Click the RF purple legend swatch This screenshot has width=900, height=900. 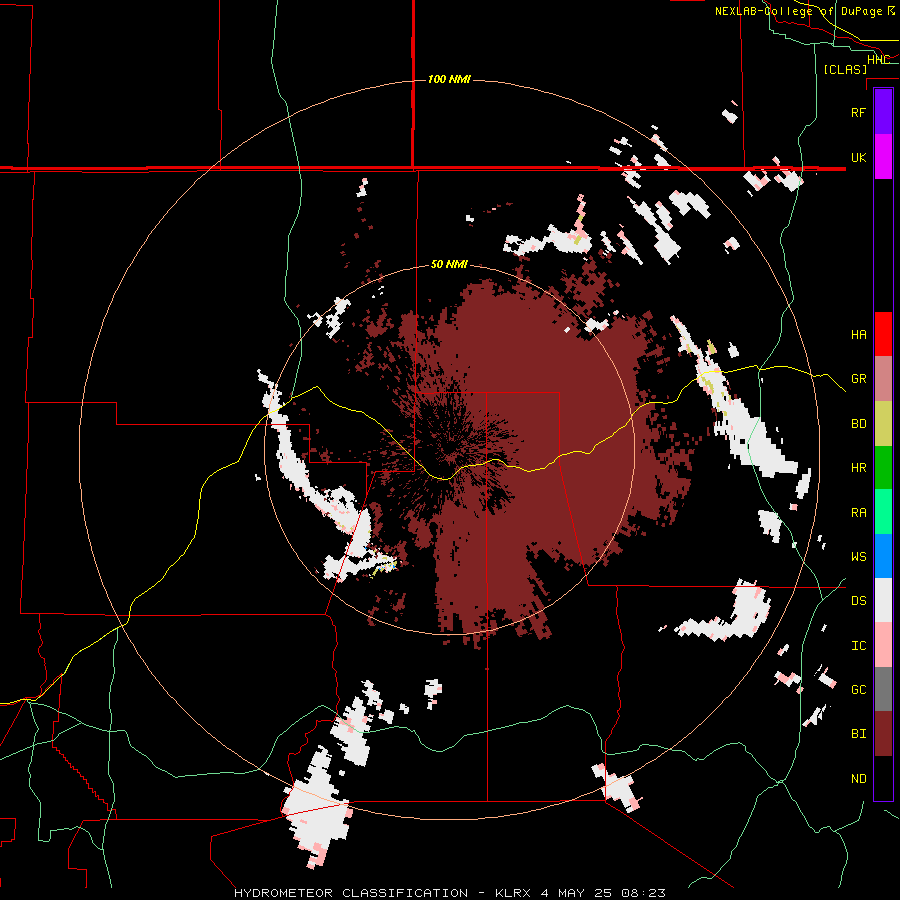[x=883, y=112]
